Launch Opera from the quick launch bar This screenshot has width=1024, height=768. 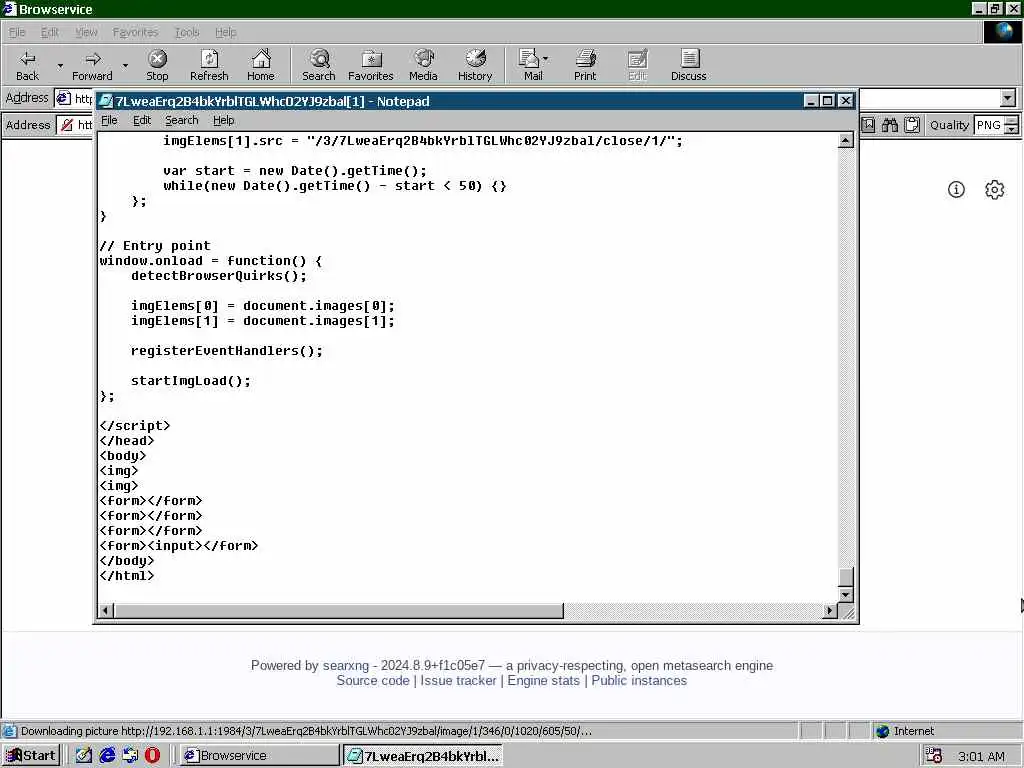tap(152, 756)
